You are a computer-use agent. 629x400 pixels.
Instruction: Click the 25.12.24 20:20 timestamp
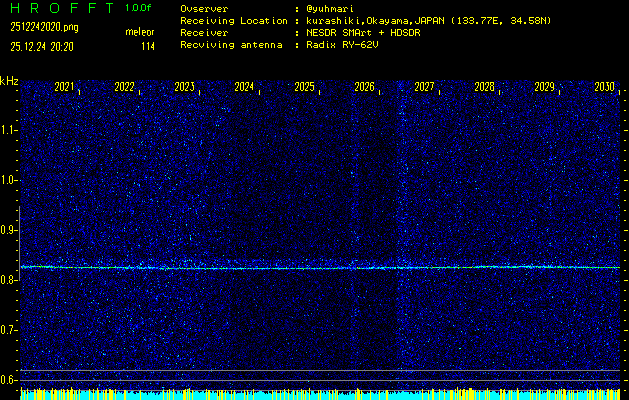coord(45,46)
